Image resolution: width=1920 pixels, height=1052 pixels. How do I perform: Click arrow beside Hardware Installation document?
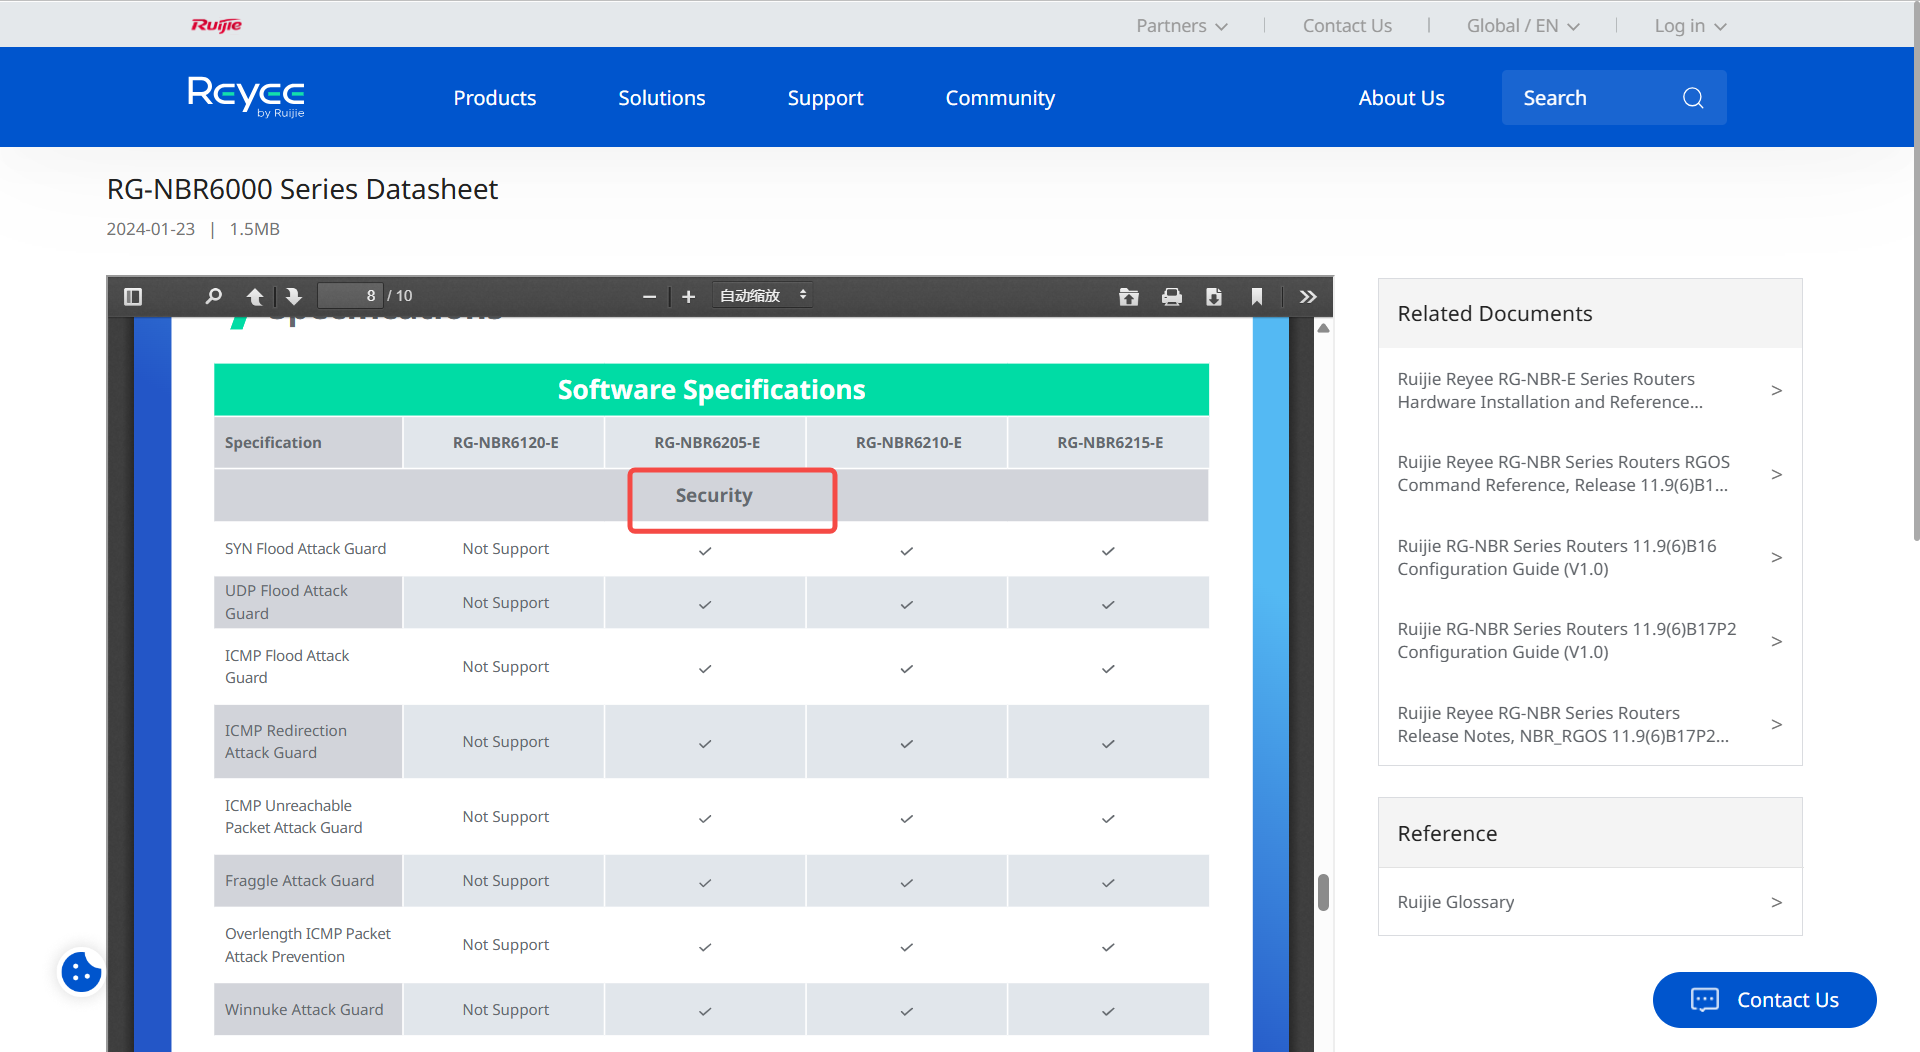click(x=1776, y=390)
